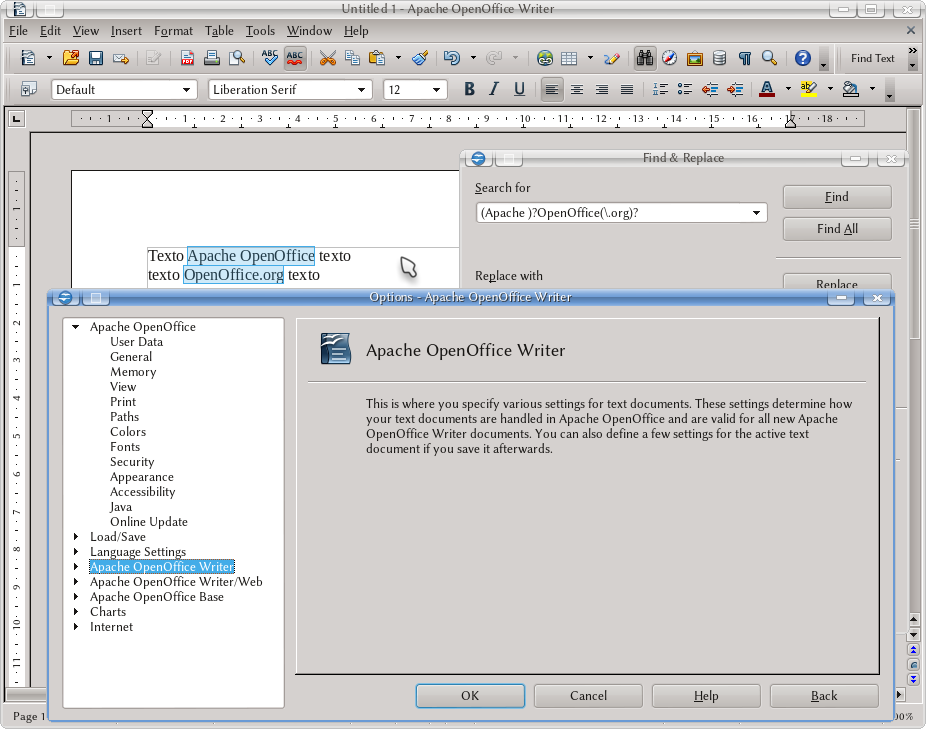Open Page Preview icon
Screen dimensions: 926x729
pyautogui.click(x=237, y=58)
